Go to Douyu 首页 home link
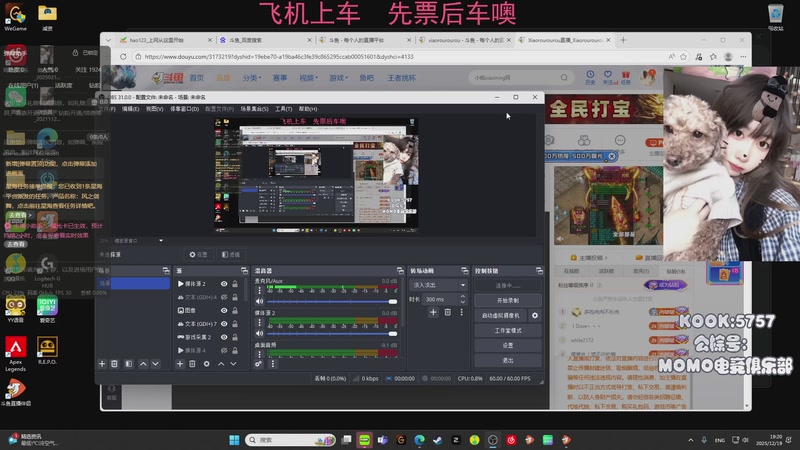Image resolution: width=800 pixels, height=450 pixels. [x=196, y=78]
